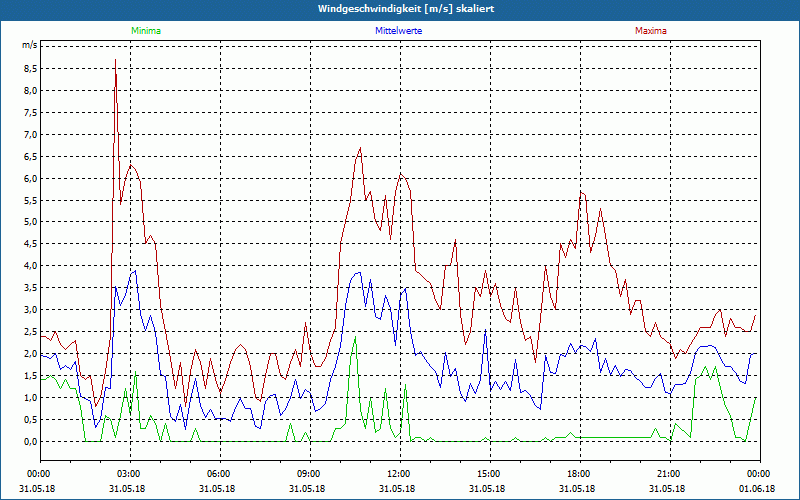Image resolution: width=800 pixels, height=500 pixels.
Task: Click the 0,0 y-axis value
Action: (x=31, y=441)
